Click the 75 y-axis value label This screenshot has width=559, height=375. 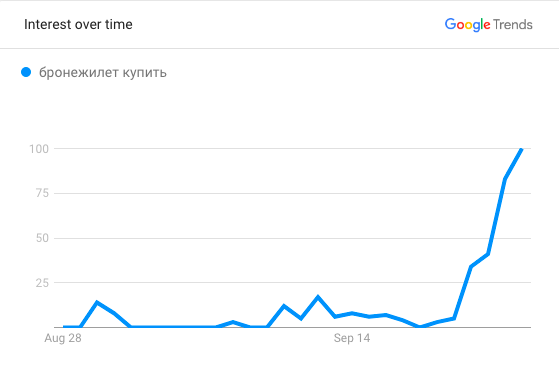42,193
